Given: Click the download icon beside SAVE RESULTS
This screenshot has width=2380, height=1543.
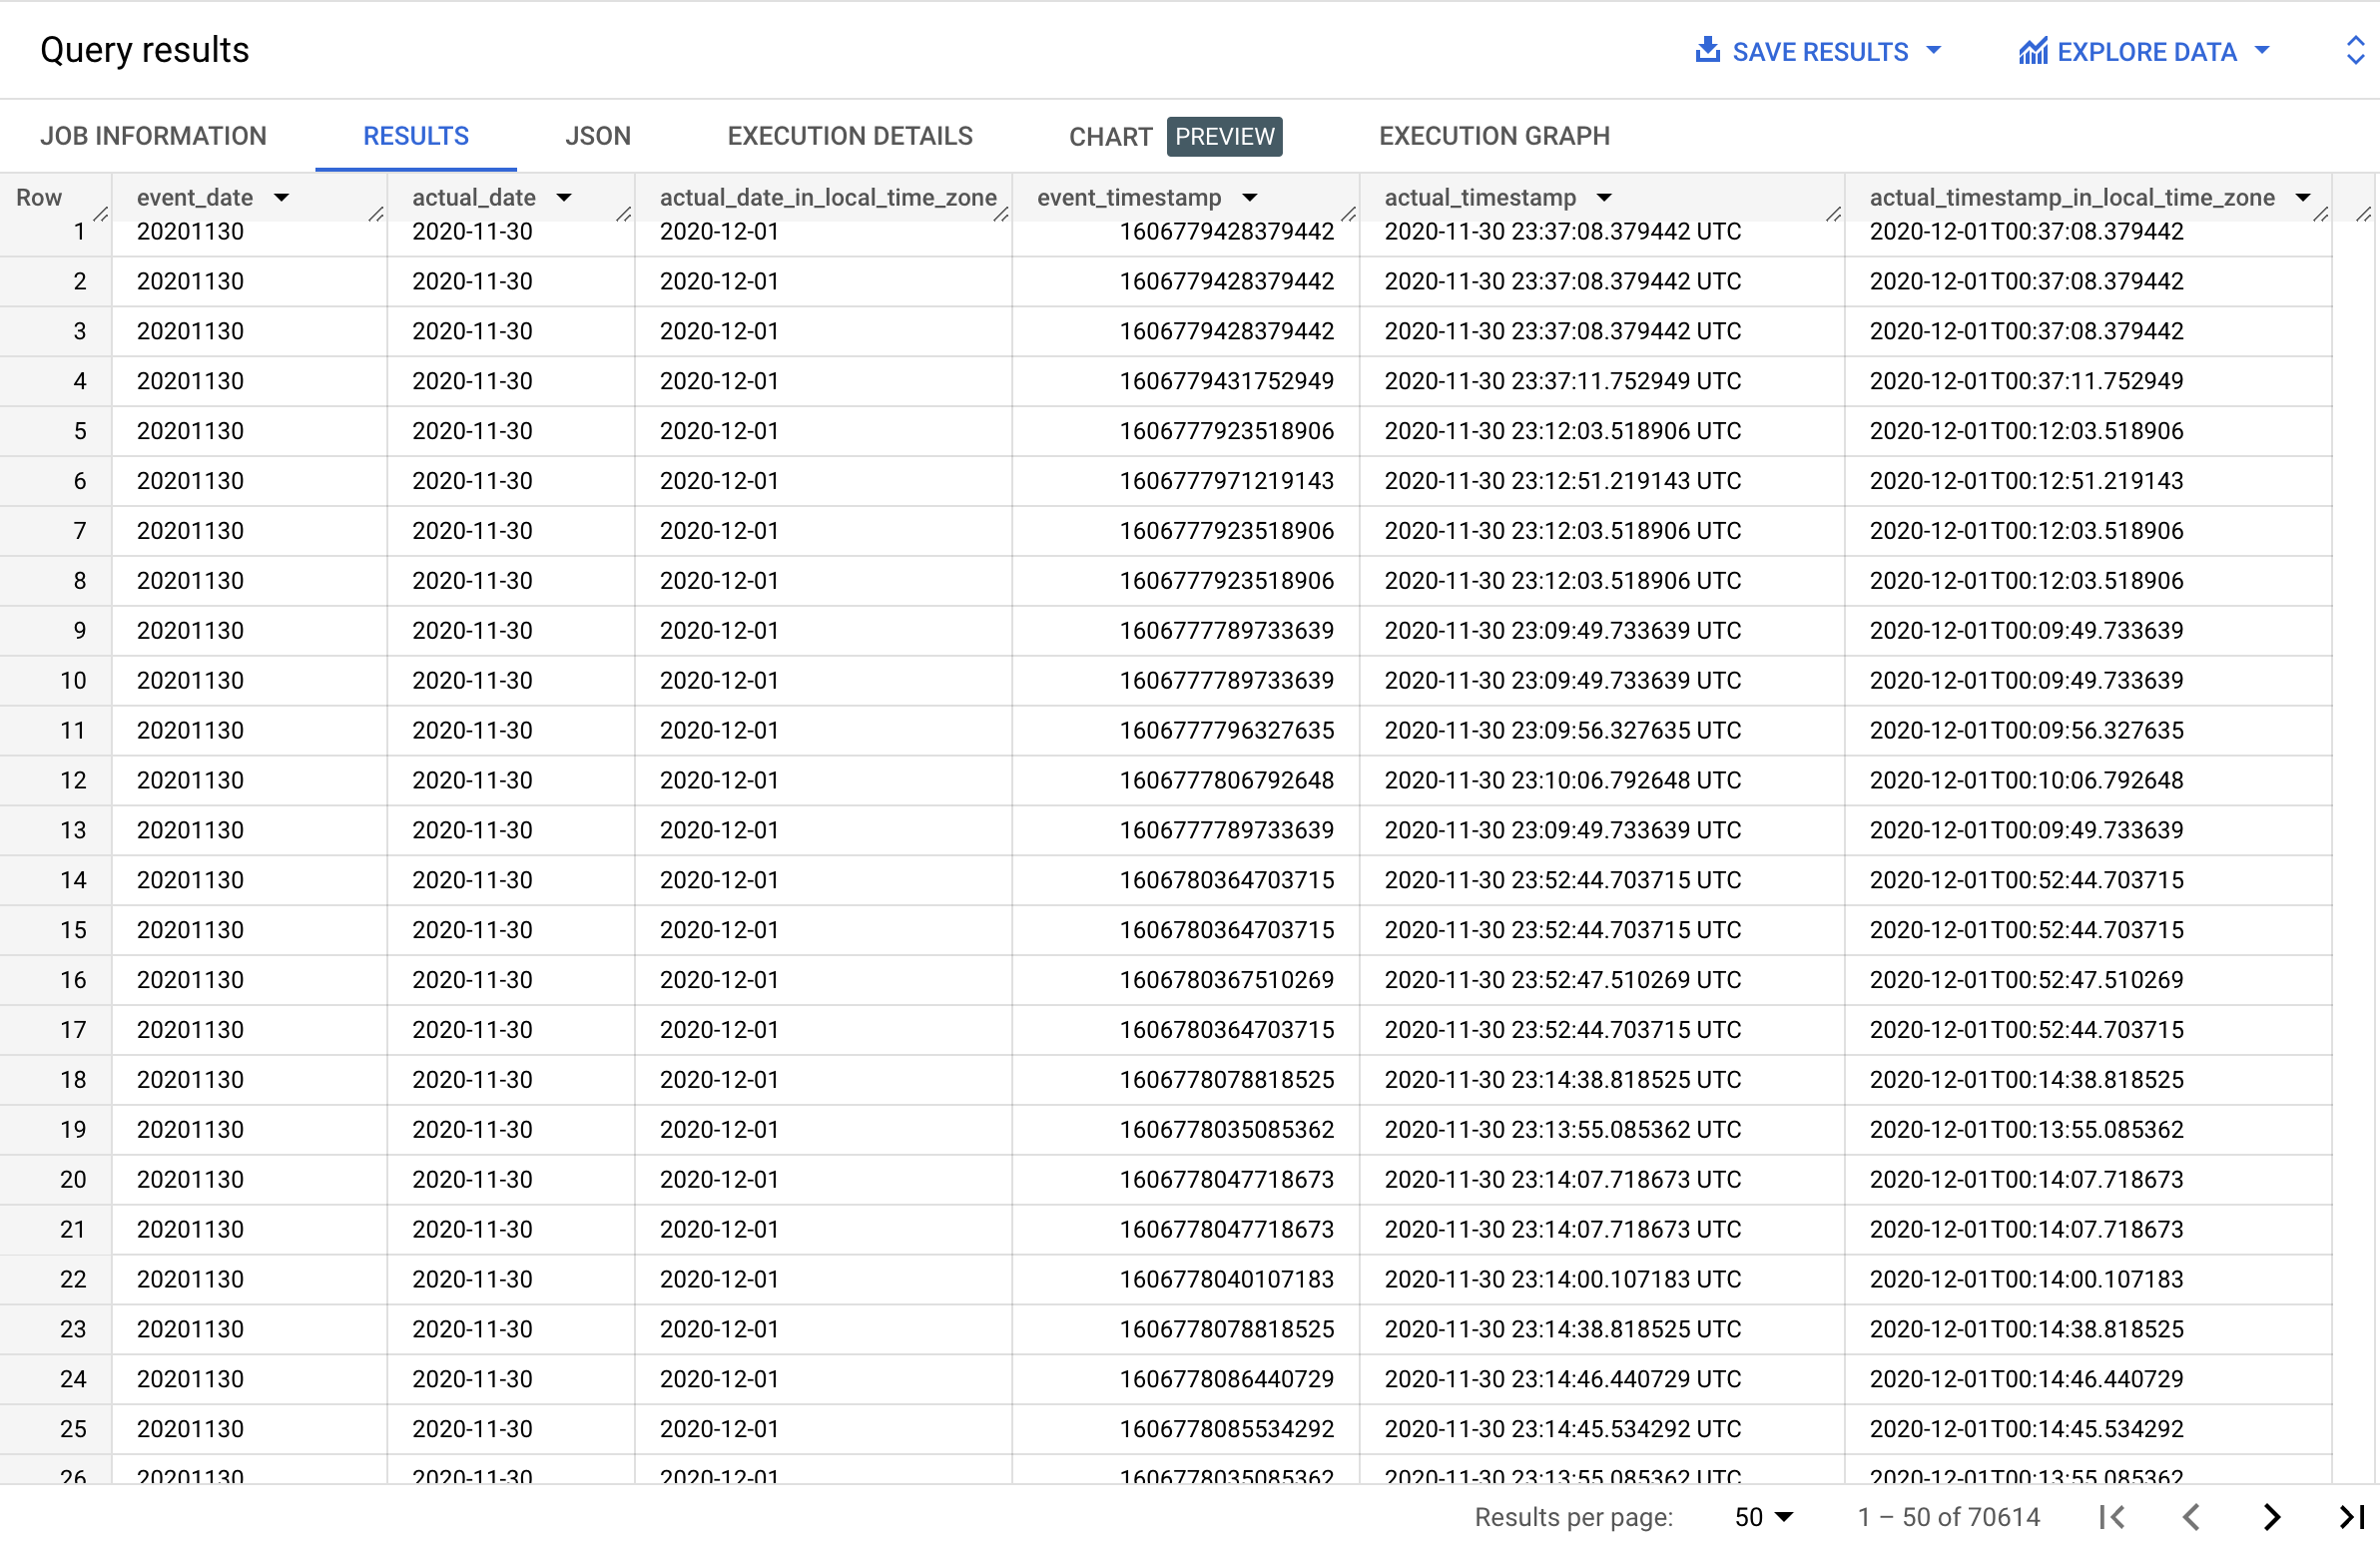Looking at the screenshot, I should pos(1710,50).
